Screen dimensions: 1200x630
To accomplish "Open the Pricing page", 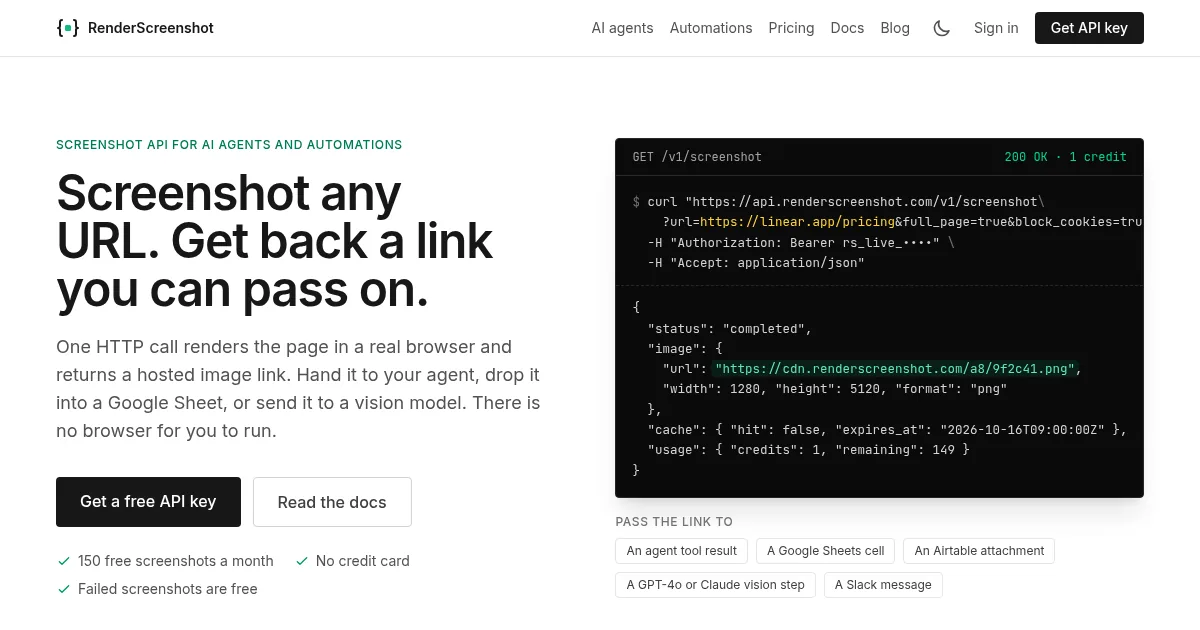I will tap(791, 28).
